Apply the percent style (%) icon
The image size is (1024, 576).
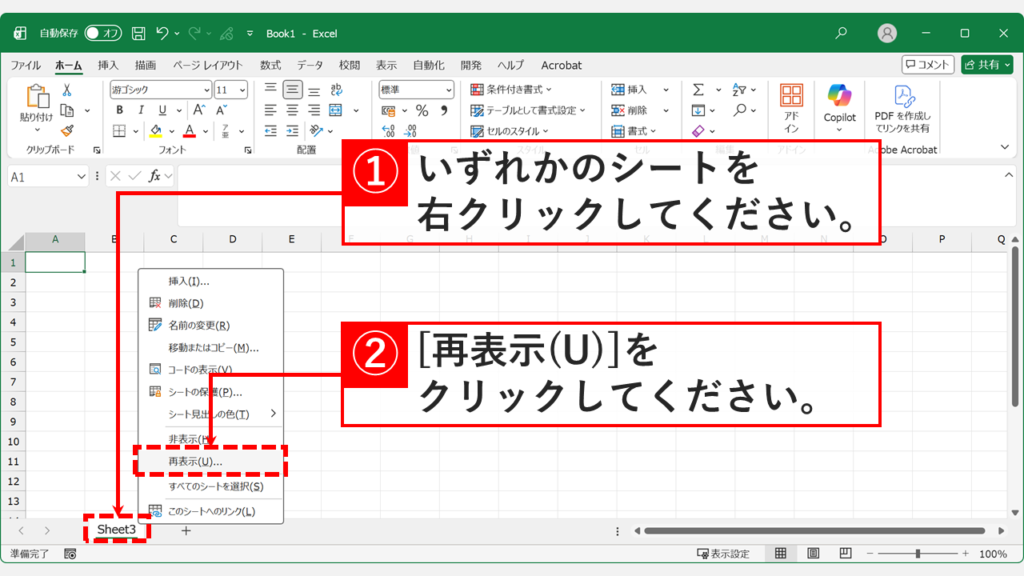point(420,109)
